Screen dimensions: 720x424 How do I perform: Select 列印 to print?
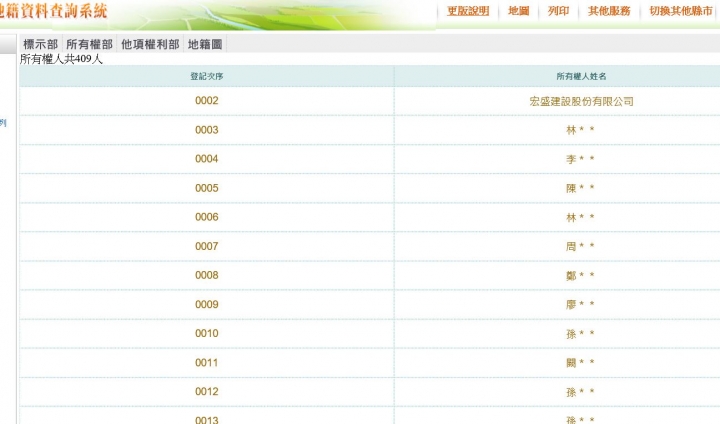[x=558, y=11]
